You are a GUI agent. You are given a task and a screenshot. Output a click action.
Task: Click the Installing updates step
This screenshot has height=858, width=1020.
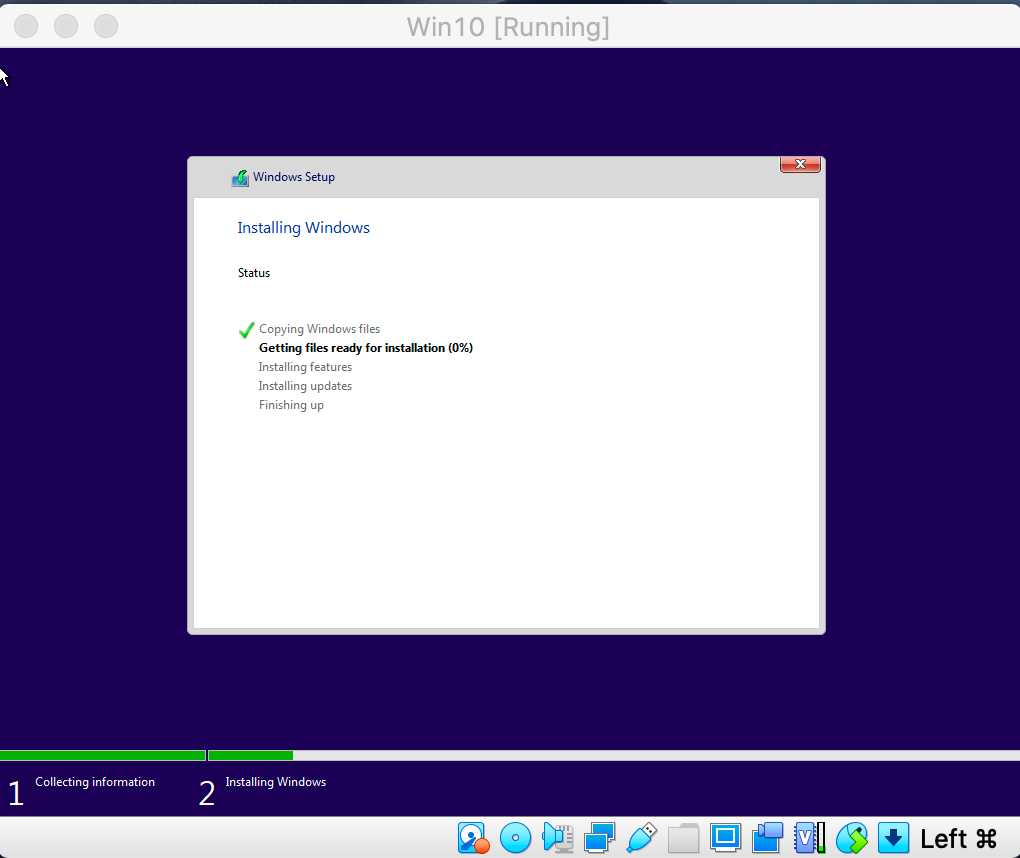click(x=305, y=386)
